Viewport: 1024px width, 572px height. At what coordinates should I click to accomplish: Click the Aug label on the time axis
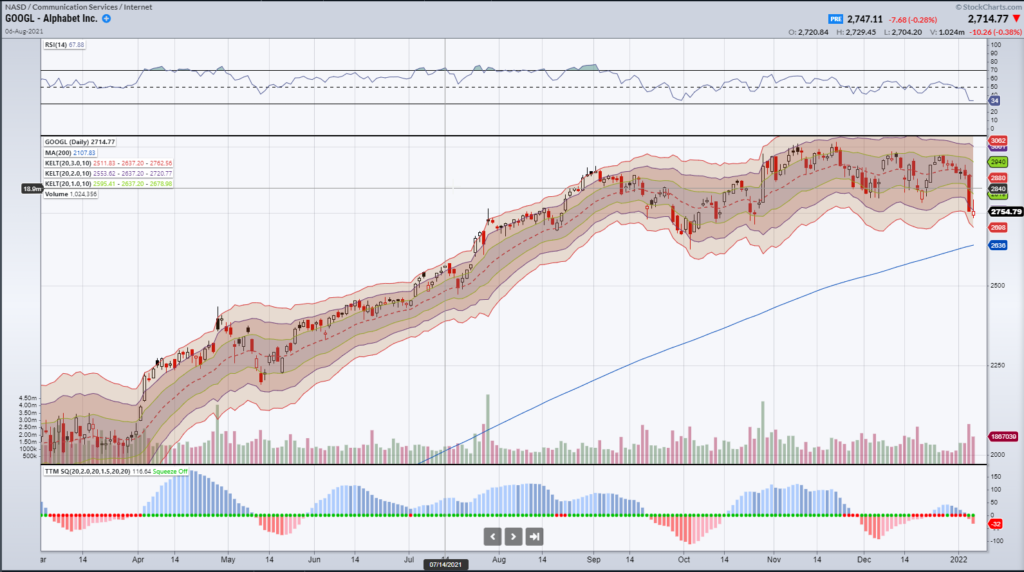click(x=499, y=560)
